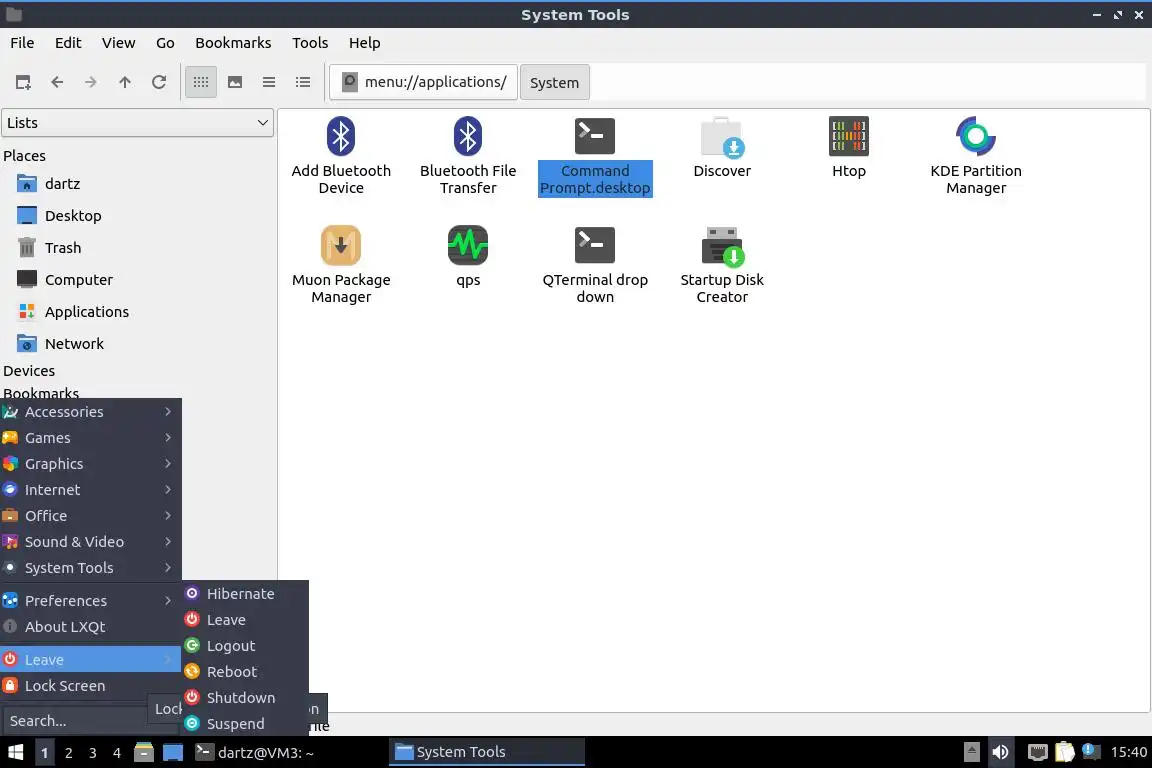
Task: Switch to compact list view
Action: [269, 82]
